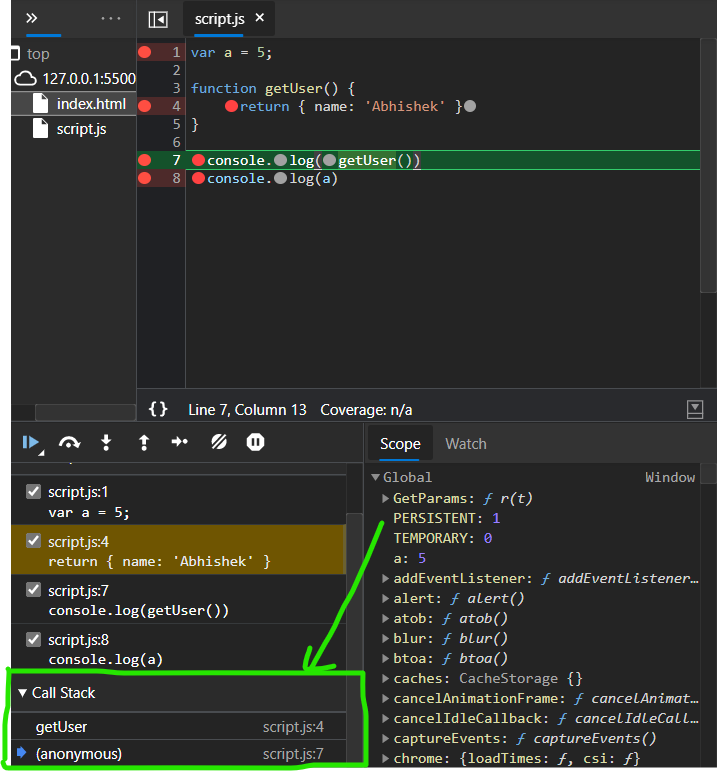Expand the atob function entry
The image size is (717, 771).
point(386,619)
